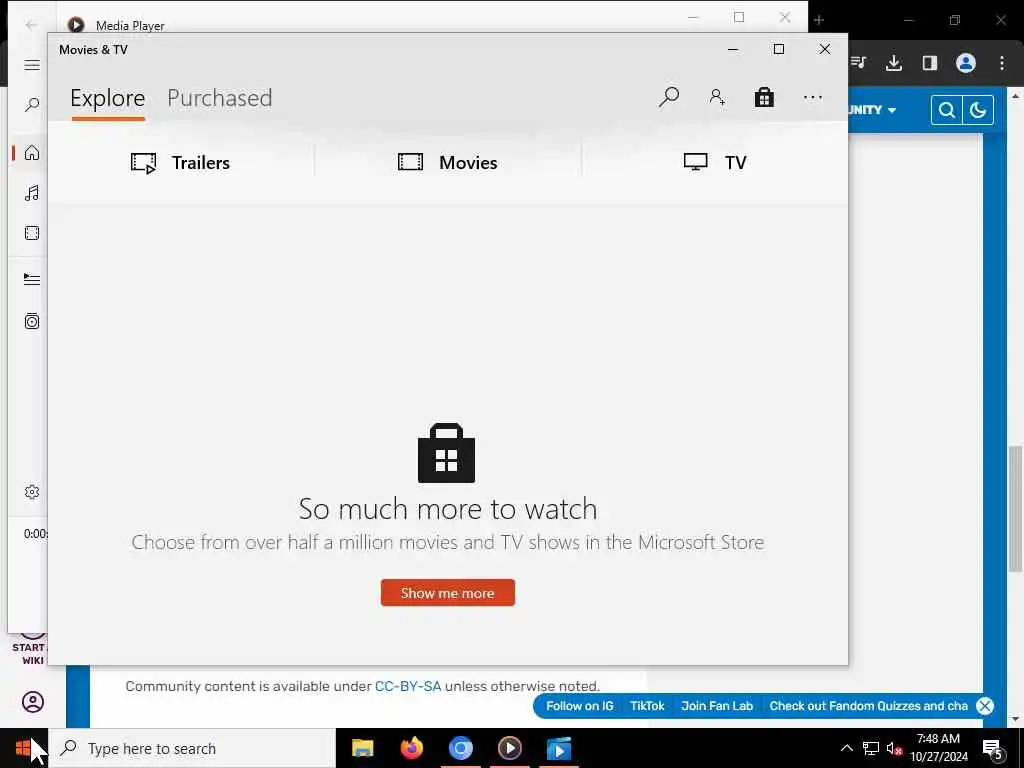The width and height of the screenshot is (1024, 768).
Task: Click Check out Fandom Quizzes link
Action: tap(869, 705)
